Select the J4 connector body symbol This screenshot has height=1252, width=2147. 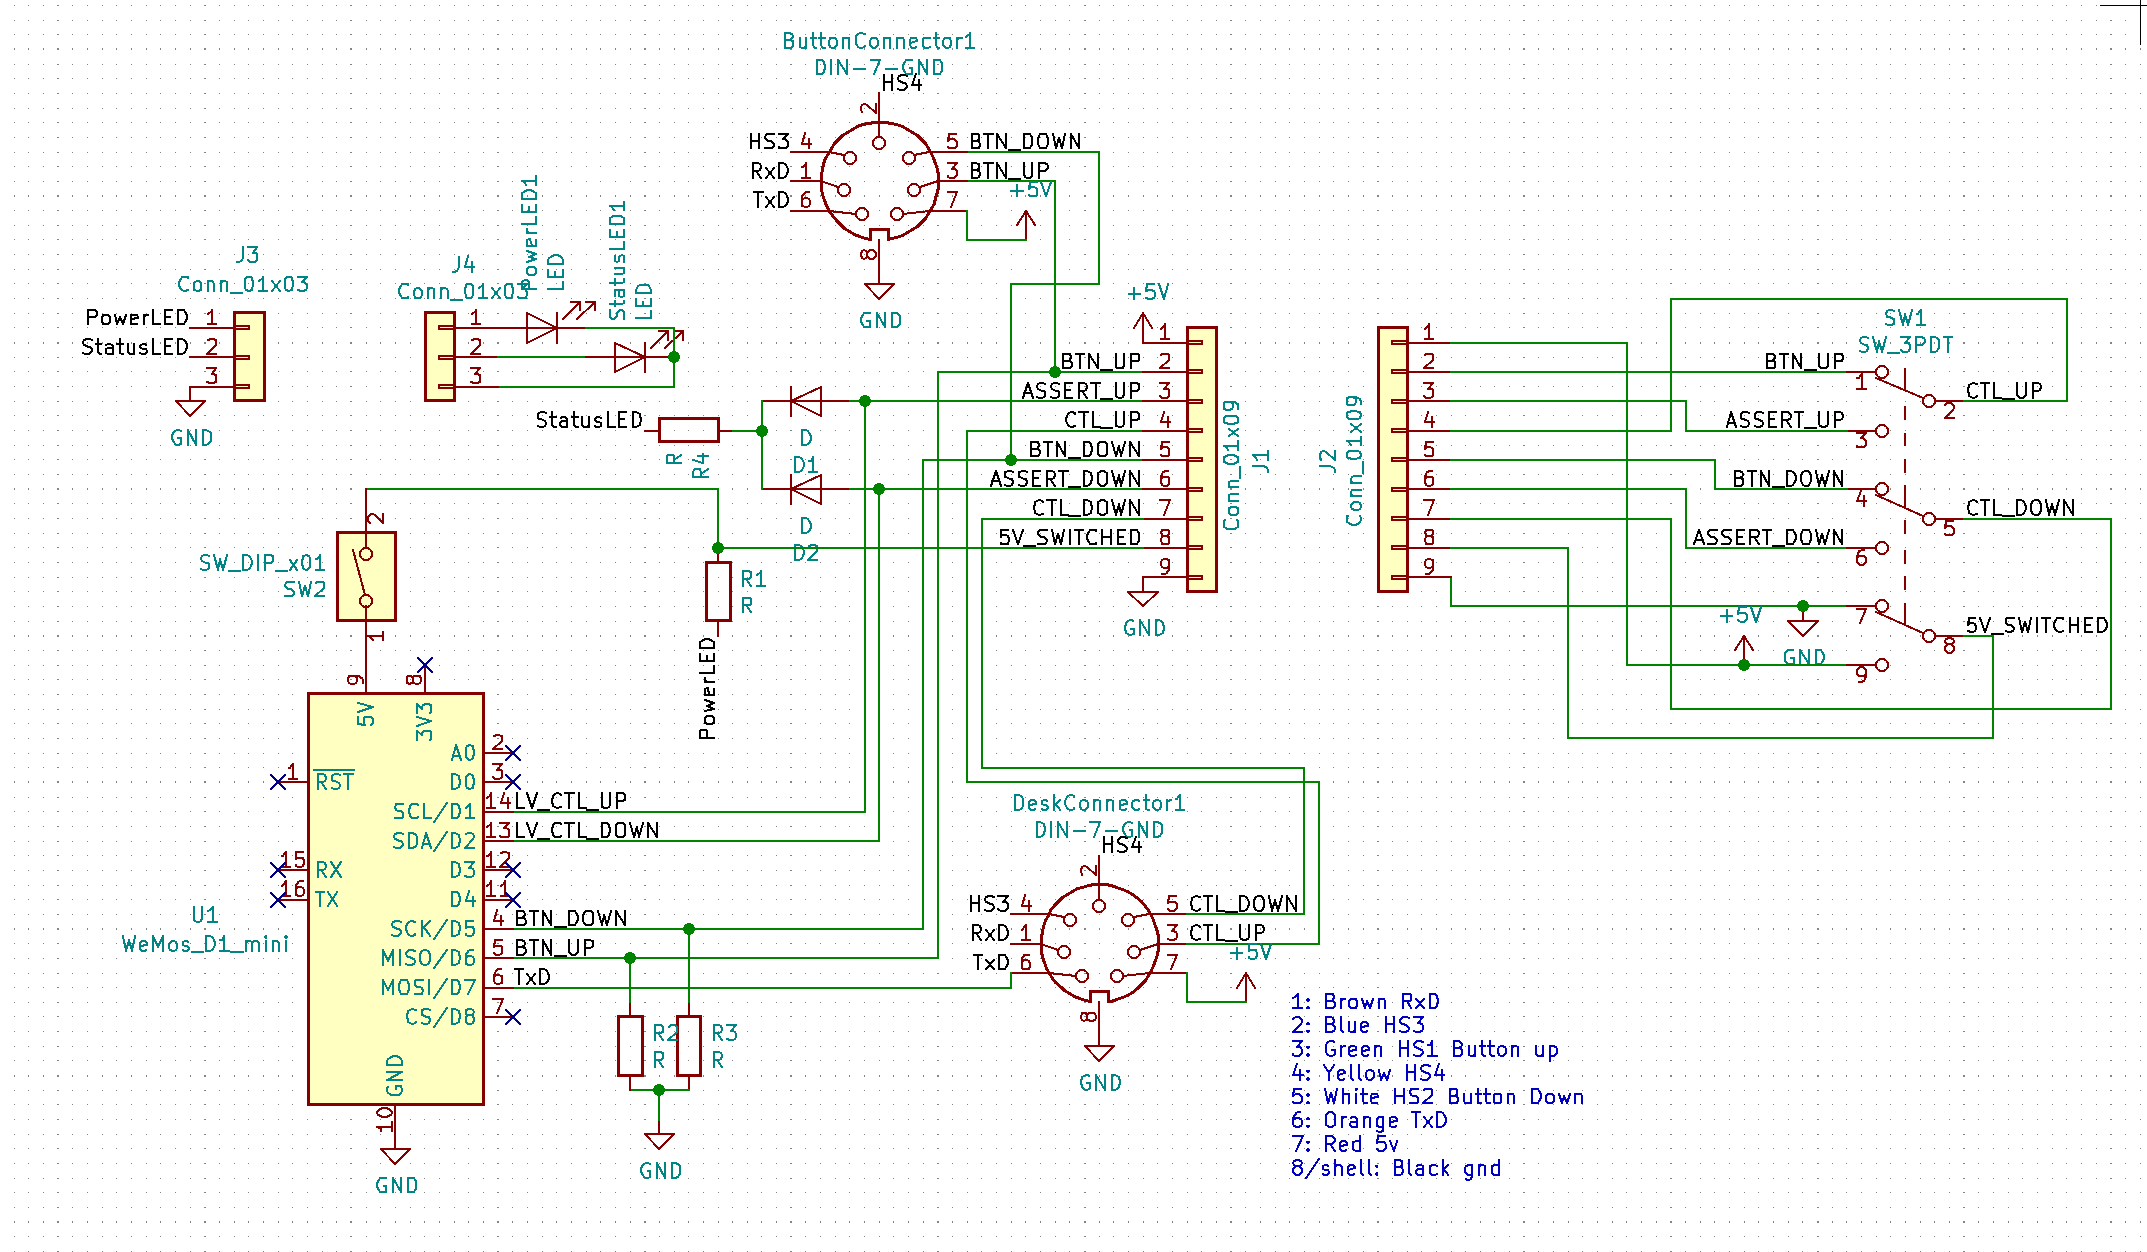(440, 356)
